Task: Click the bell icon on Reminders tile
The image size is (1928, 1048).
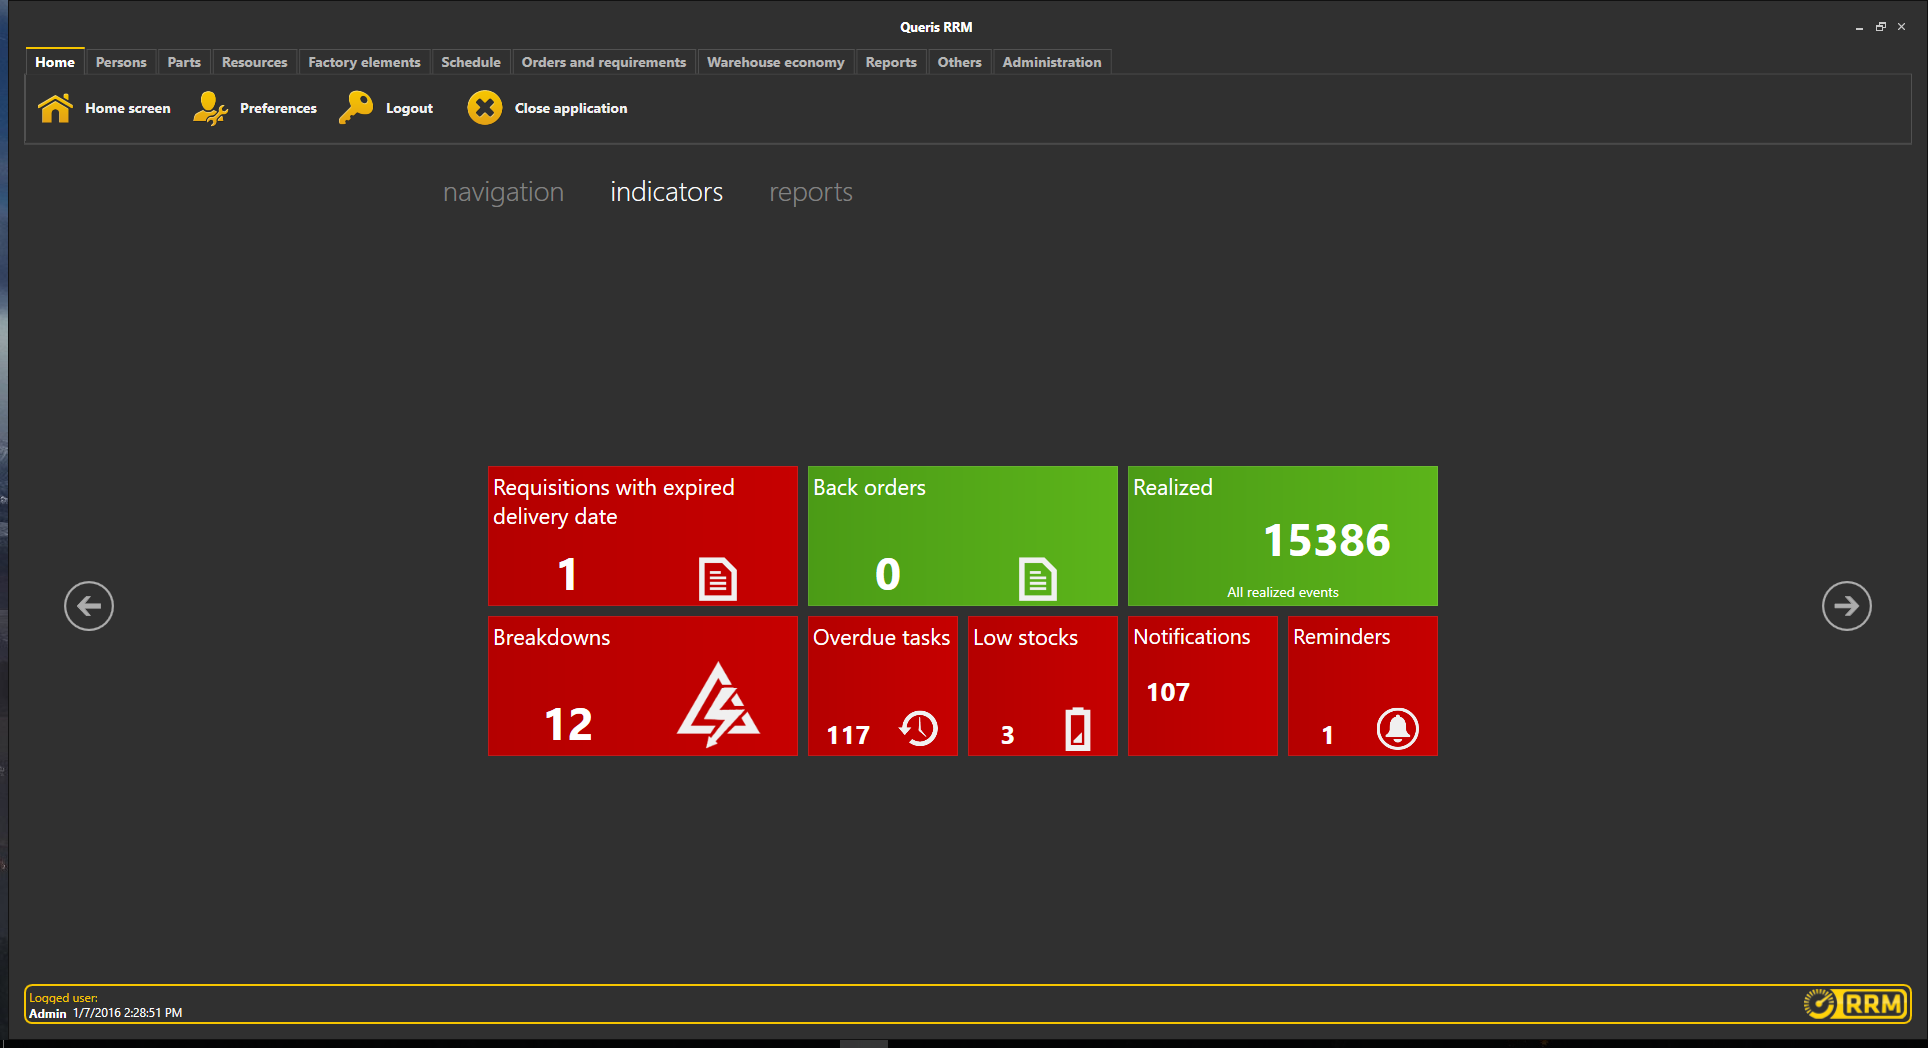Action: tap(1397, 729)
